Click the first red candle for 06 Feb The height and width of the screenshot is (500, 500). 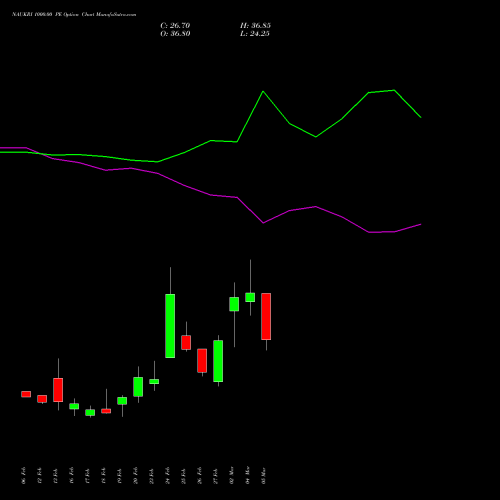click(26, 394)
